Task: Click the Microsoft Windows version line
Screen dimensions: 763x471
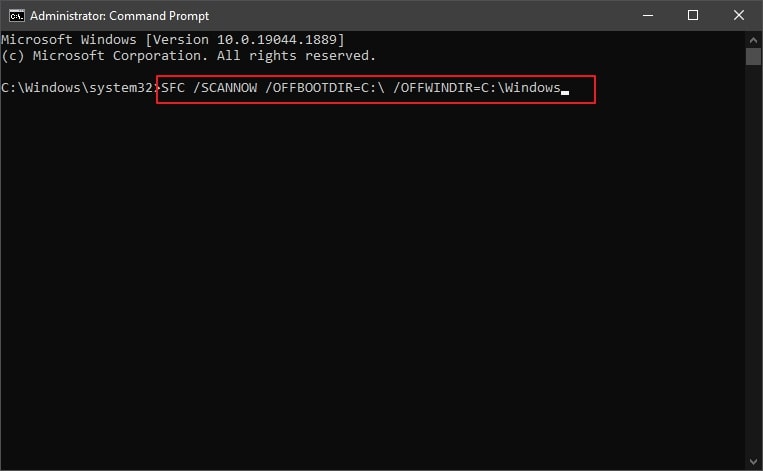Action: coord(173,40)
